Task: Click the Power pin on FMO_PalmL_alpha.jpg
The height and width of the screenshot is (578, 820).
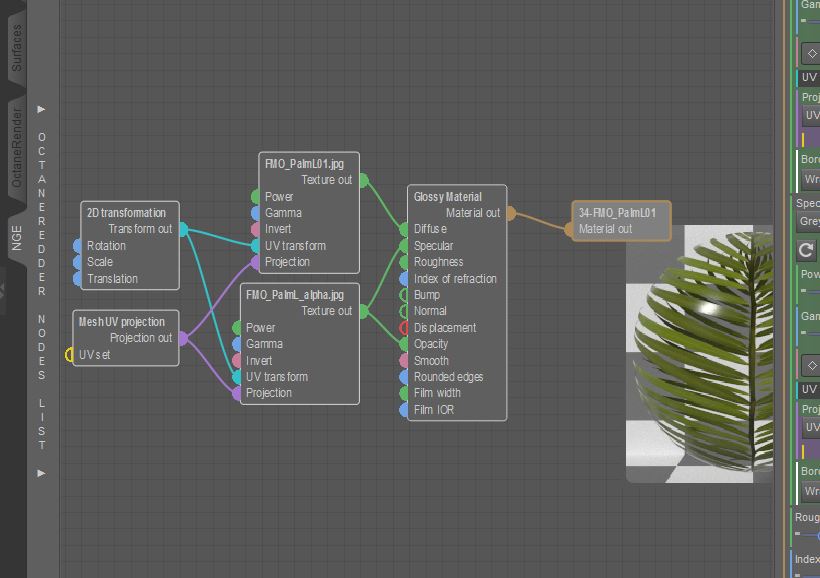Action: pos(236,328)
